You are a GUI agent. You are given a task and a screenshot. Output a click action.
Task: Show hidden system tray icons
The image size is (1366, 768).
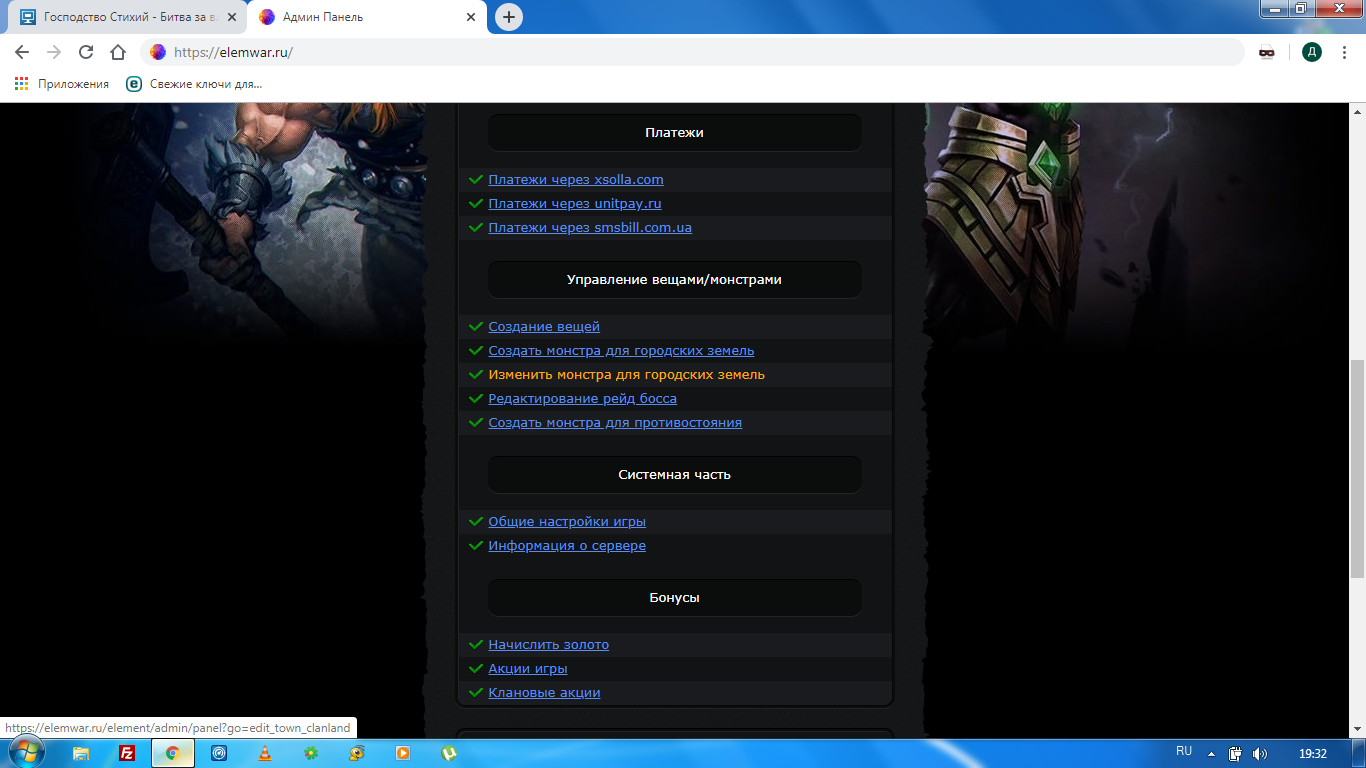click(1211, 754)
